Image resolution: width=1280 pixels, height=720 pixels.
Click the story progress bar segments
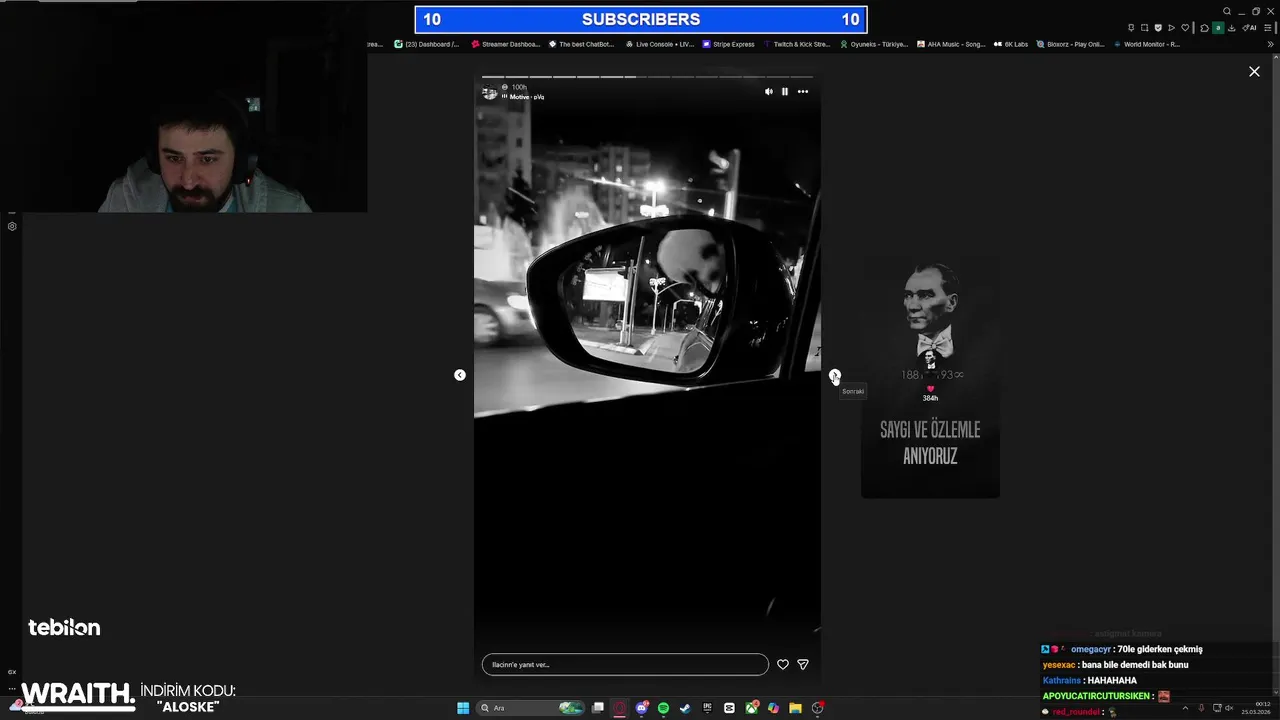click(647, 76)
